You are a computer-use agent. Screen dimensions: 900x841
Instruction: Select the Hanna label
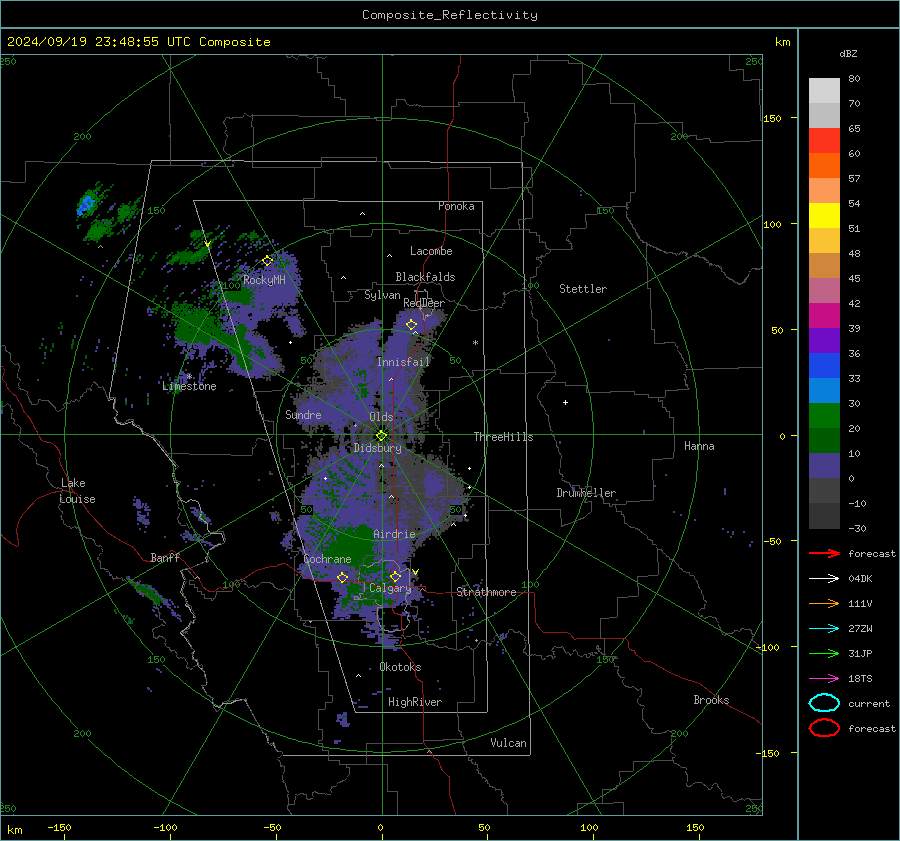[x=699, y=446]
